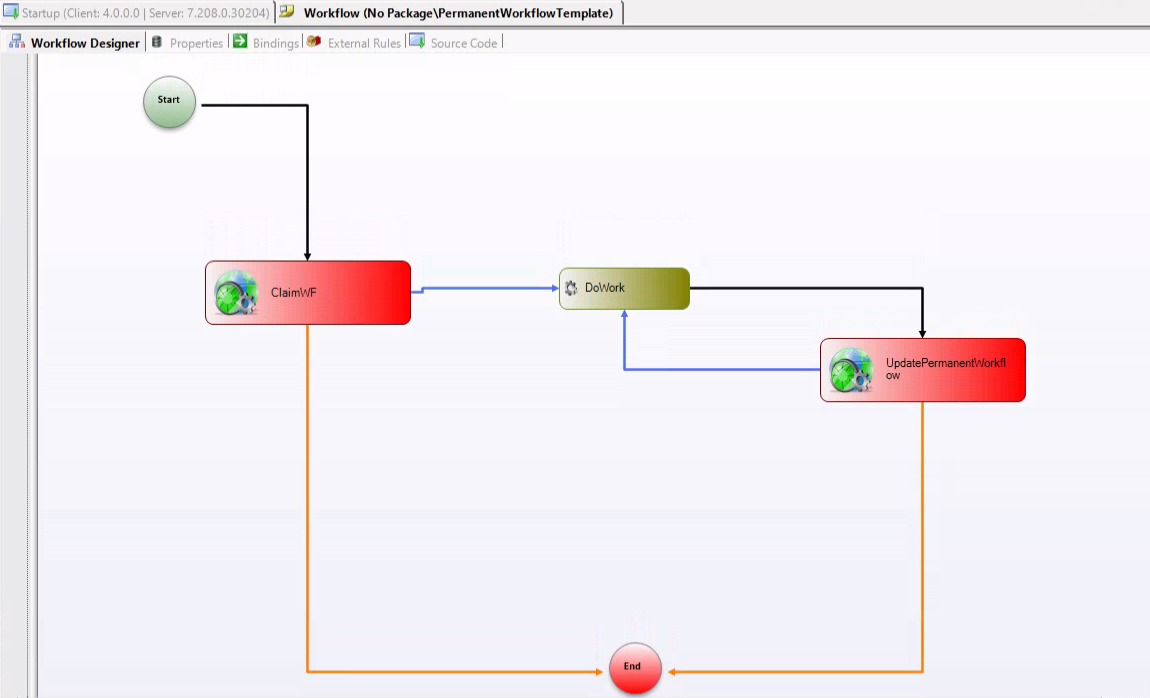Click the Workflow Designer diagram icon
Screen dimensions: 1150x698
[x=17, y=42]
